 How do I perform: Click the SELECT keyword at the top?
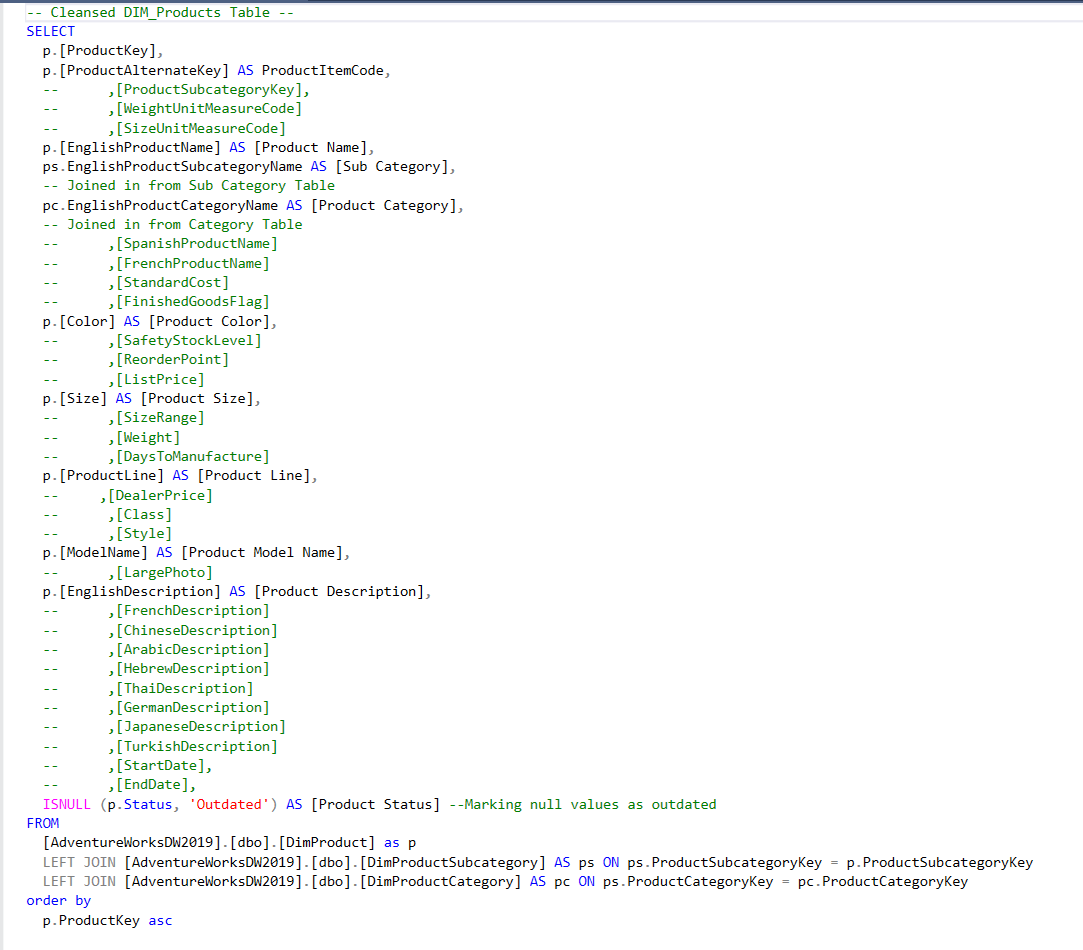pos(50,31)
